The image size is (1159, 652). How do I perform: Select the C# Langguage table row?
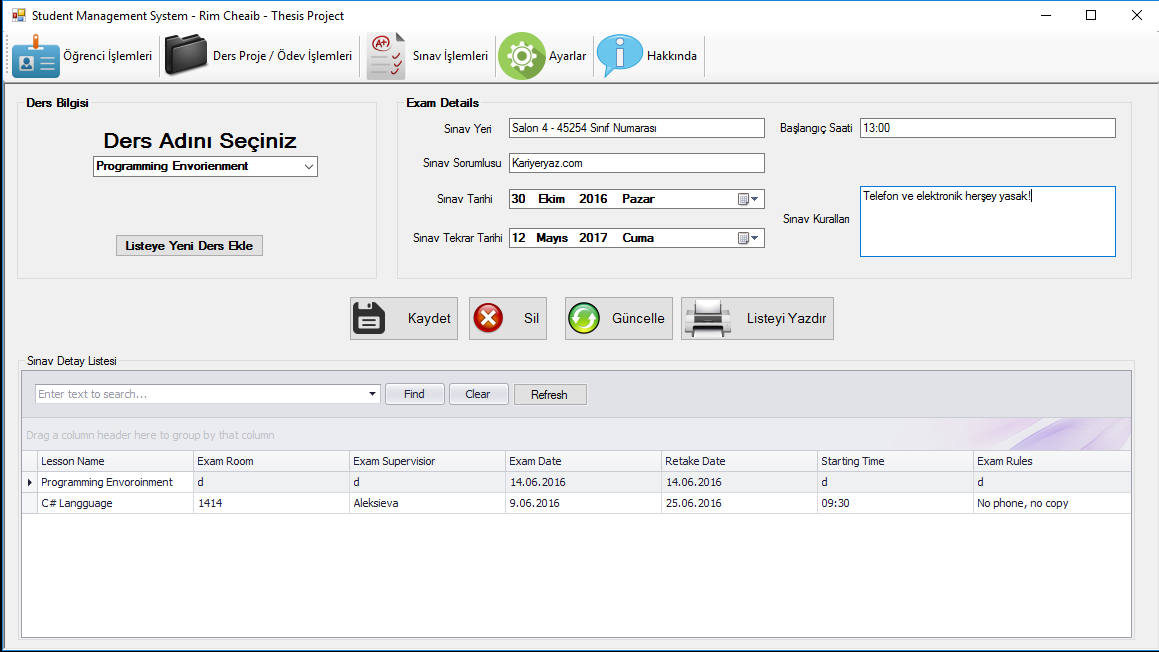(x=577, y=503)
